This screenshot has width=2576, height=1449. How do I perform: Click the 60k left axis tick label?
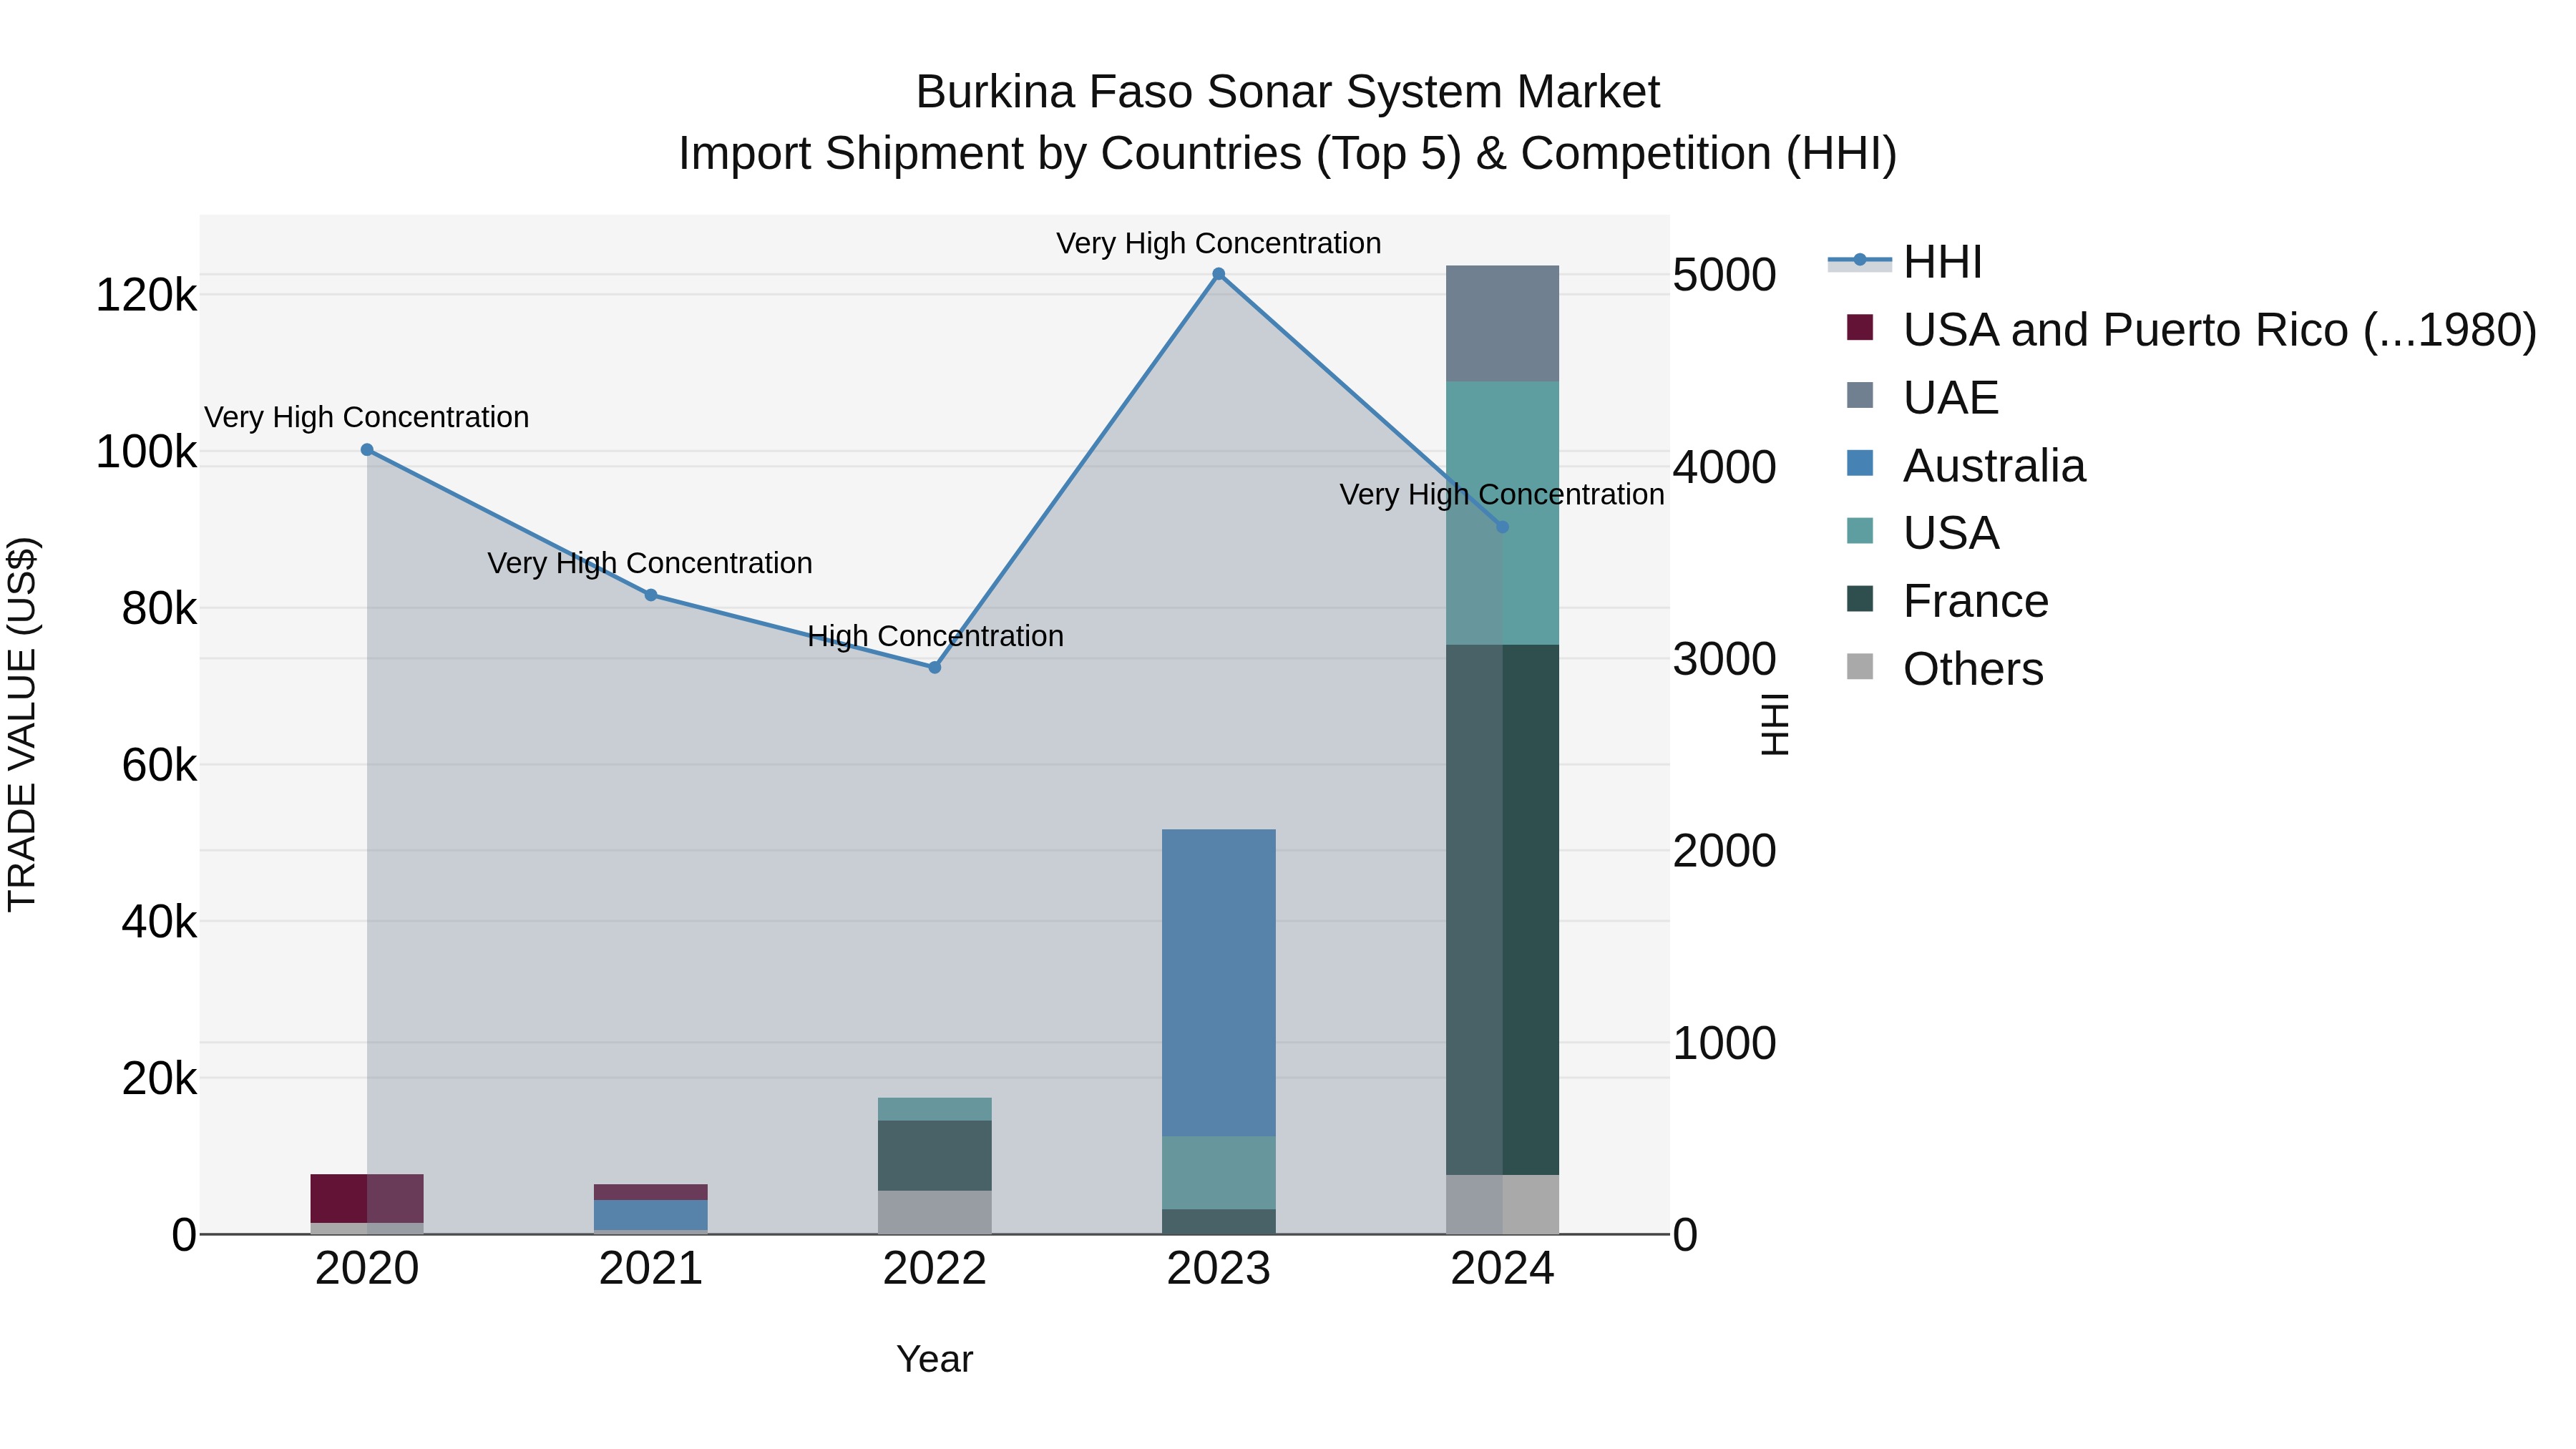(160, 766)
